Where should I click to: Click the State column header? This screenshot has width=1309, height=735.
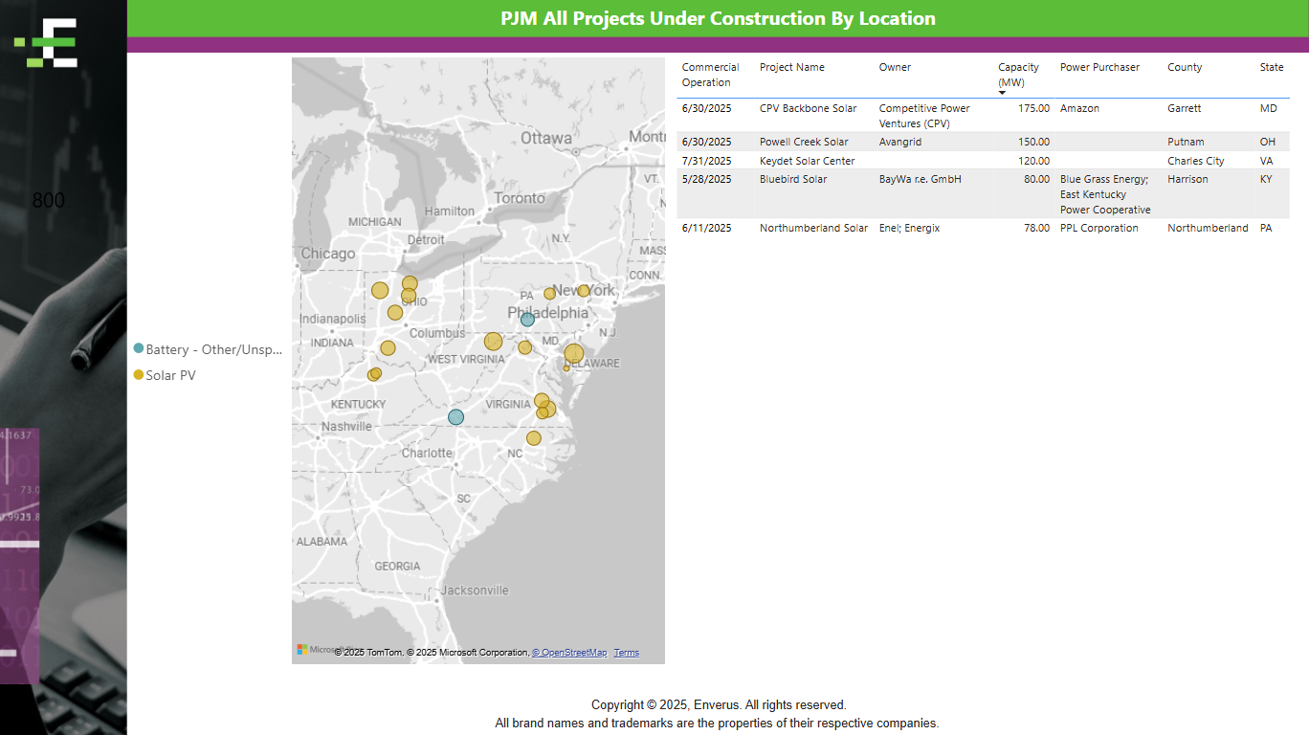1271,68
